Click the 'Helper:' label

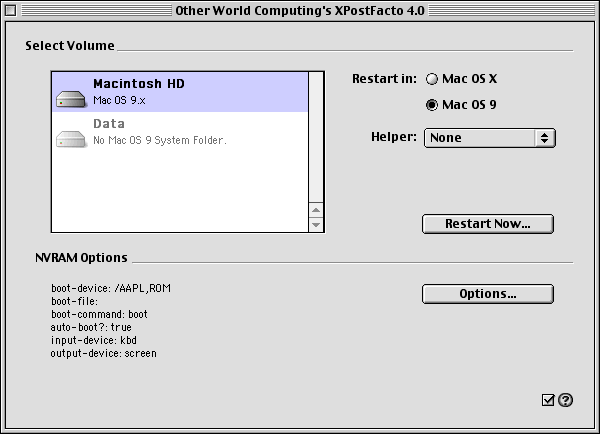[394, 137]
